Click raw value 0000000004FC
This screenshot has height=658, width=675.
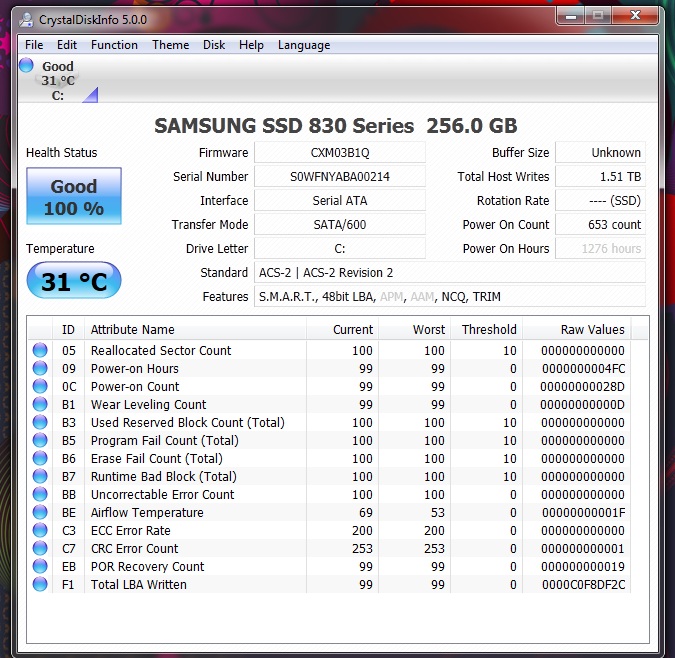[583, 369]
